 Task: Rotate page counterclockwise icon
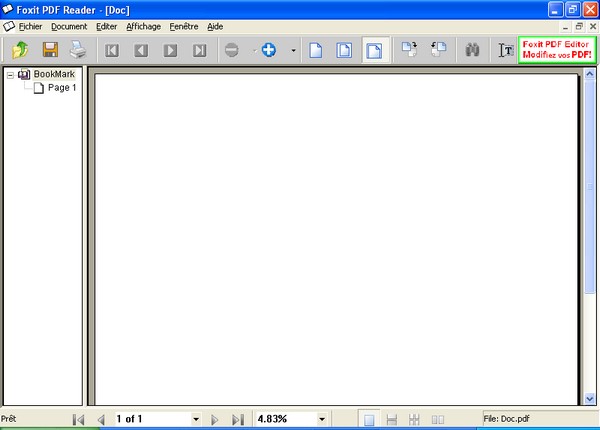coord(439,49)
